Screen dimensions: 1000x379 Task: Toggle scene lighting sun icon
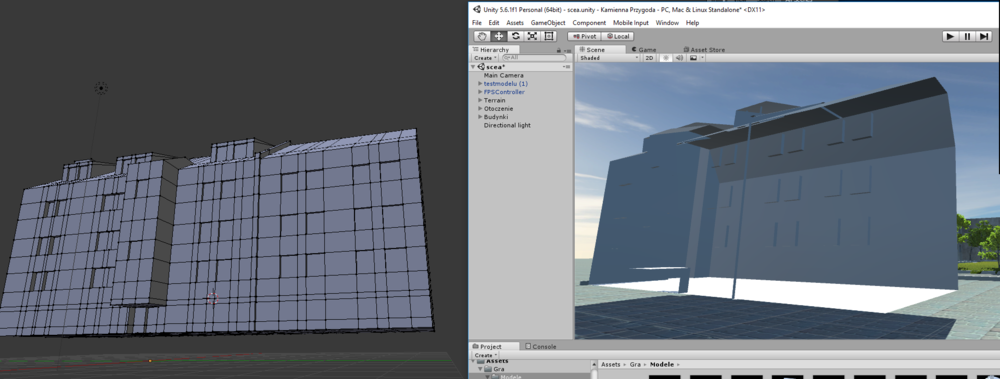(x=665, y=57)
